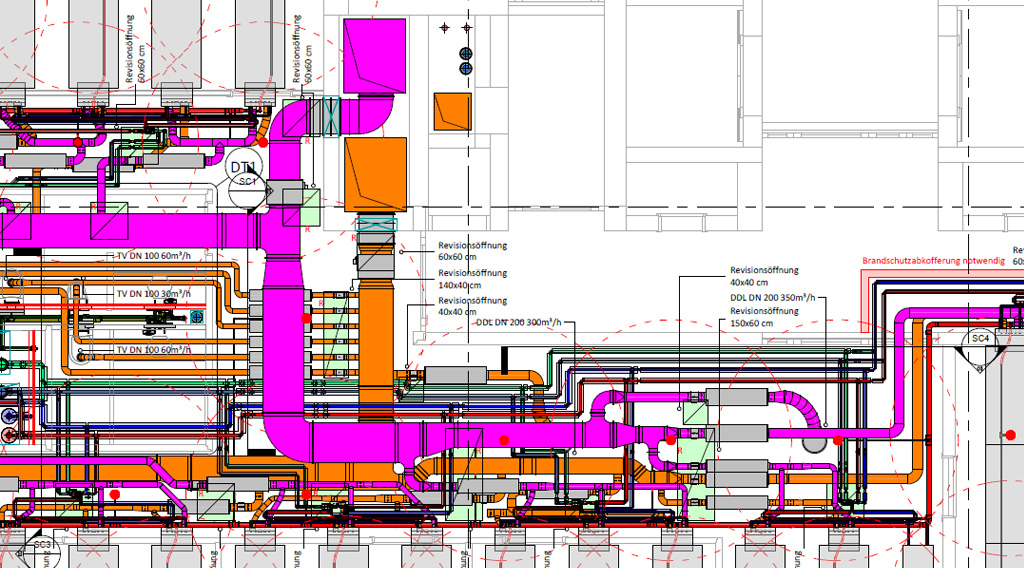
Task: Select the SC4 section marker symbol
Action: click(980, 339)
